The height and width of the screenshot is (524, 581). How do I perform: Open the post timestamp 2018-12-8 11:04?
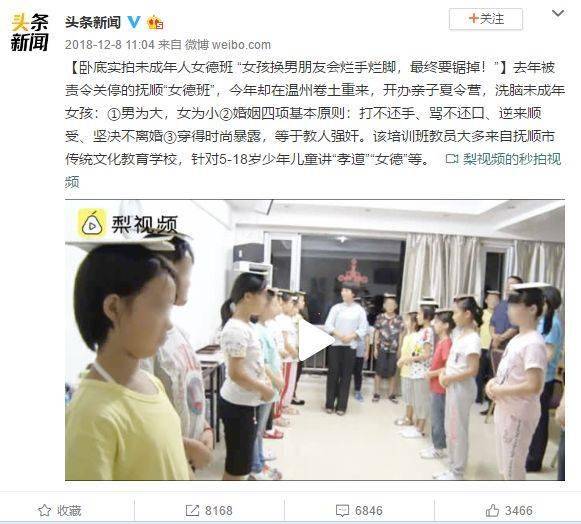pyautogui.click(x=110, y=45)
